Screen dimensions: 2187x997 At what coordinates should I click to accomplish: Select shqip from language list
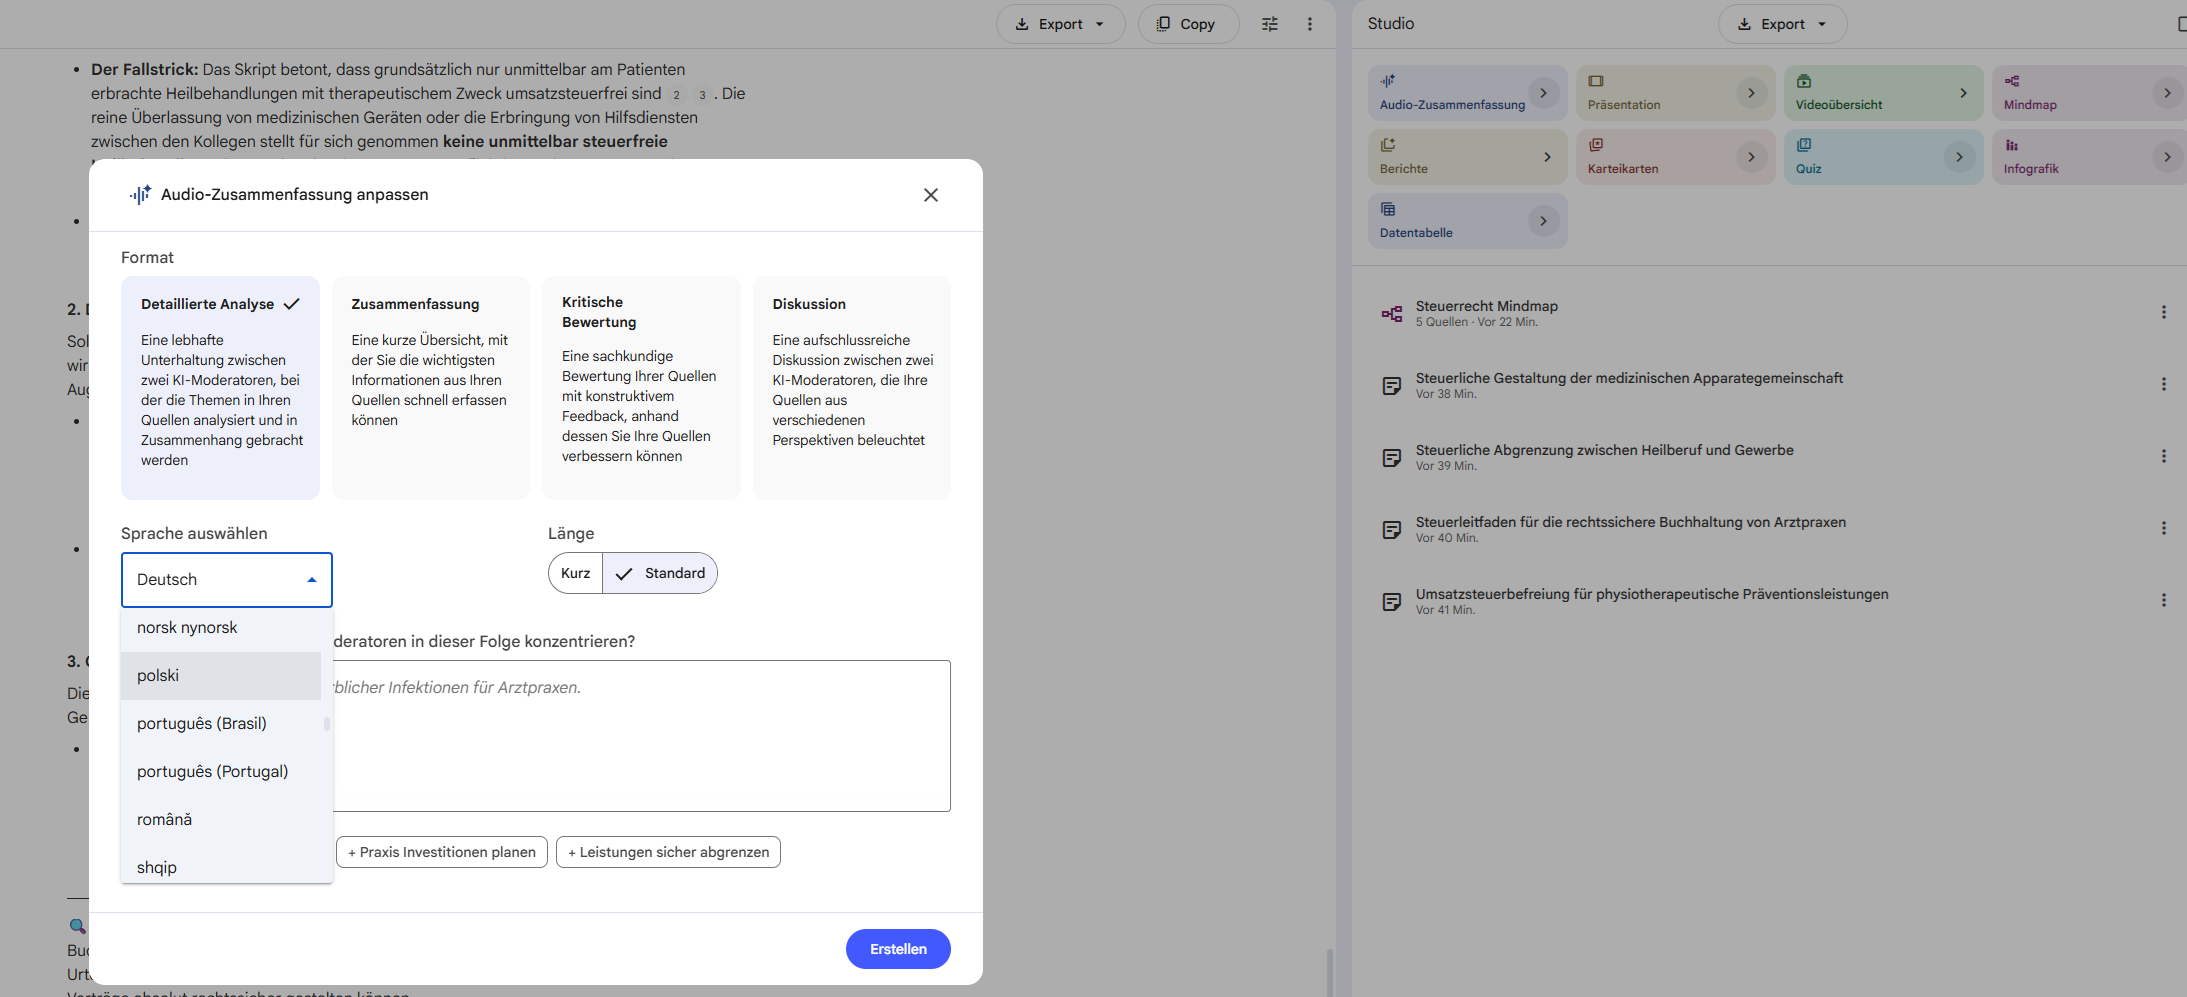click(x=221, y=866)
